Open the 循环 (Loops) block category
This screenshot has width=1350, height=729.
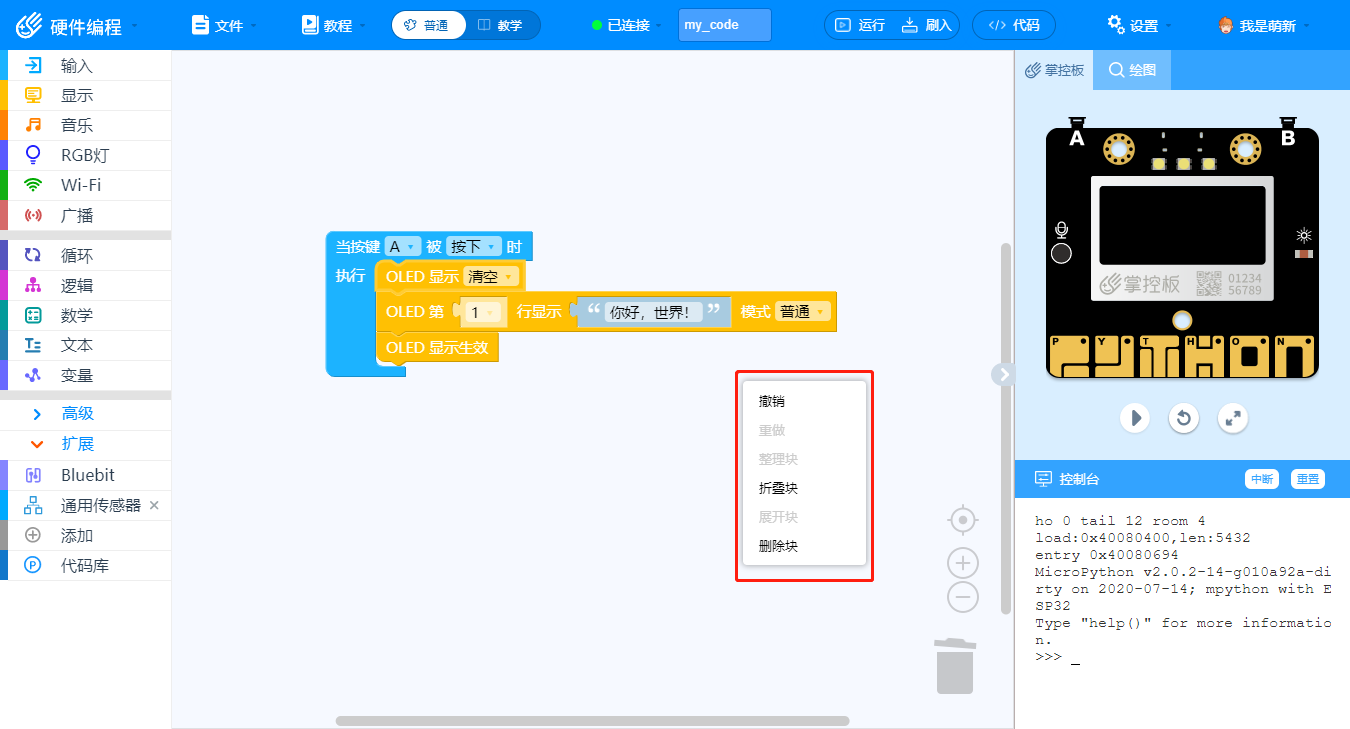coord(85,256)
